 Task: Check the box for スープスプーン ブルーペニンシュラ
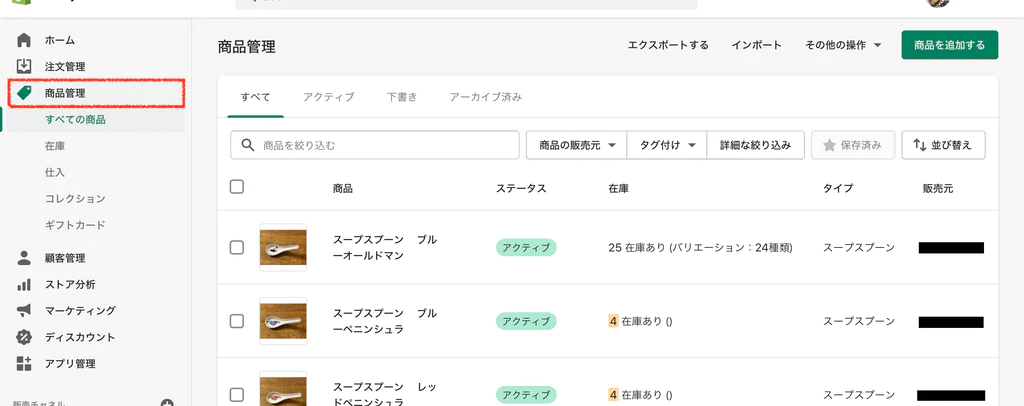click(x=237, y=321)
